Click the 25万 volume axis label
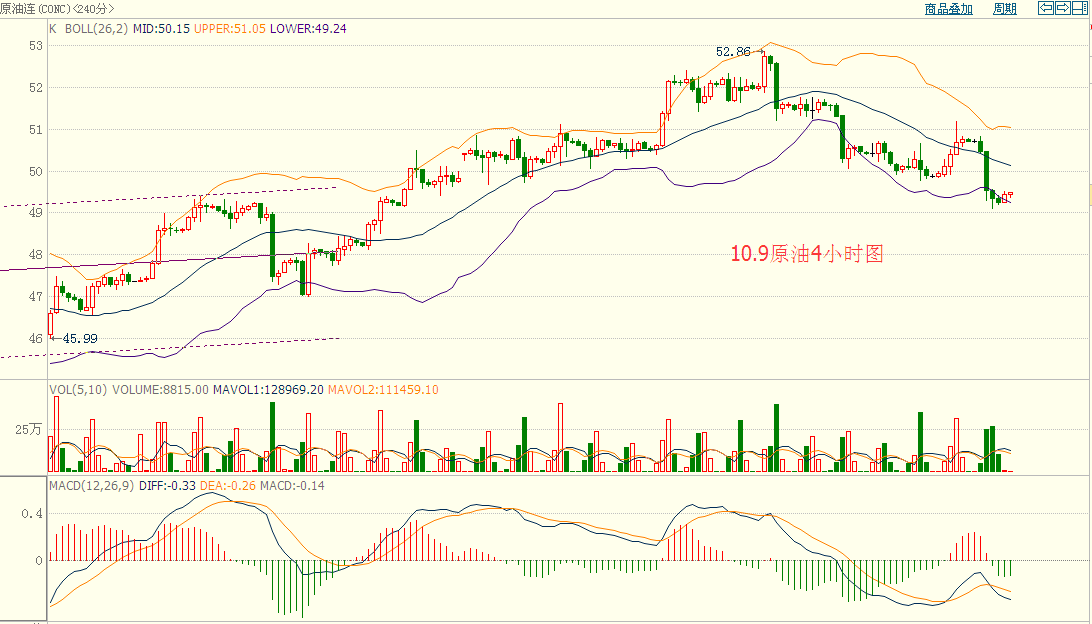The width and height of the screenshot is (1092, 624). point(29,430)
